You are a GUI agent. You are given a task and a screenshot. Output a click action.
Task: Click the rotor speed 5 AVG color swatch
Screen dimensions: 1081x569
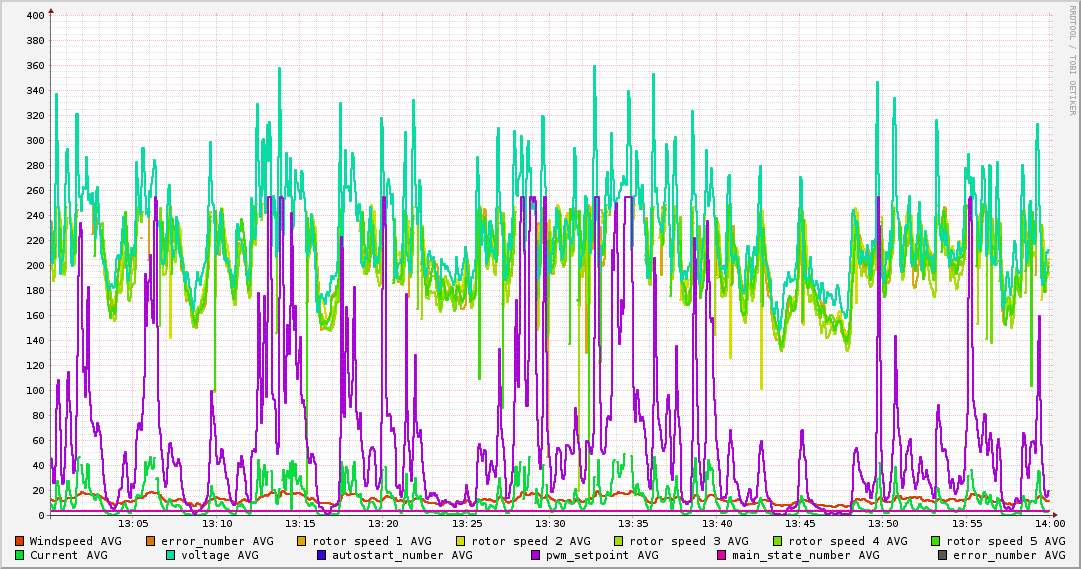pos(935,541)
